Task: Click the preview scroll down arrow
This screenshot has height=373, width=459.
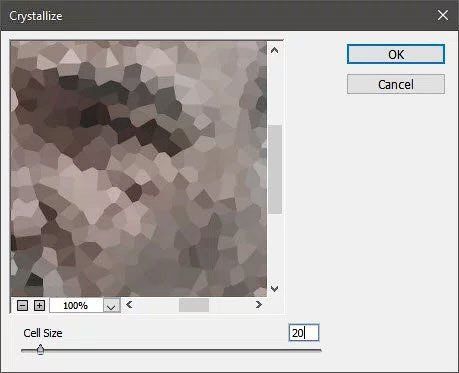Action: pyautogui.click(x=274, y=288)
